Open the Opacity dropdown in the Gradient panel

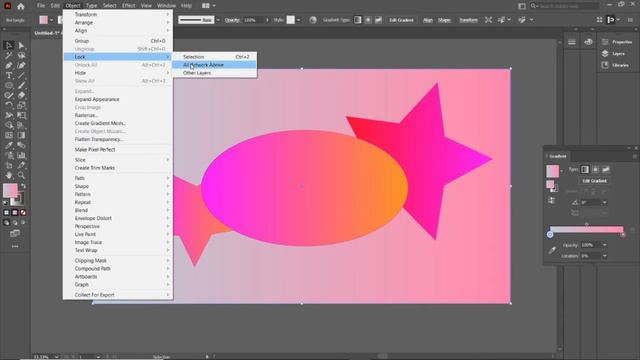coord(604,245)
